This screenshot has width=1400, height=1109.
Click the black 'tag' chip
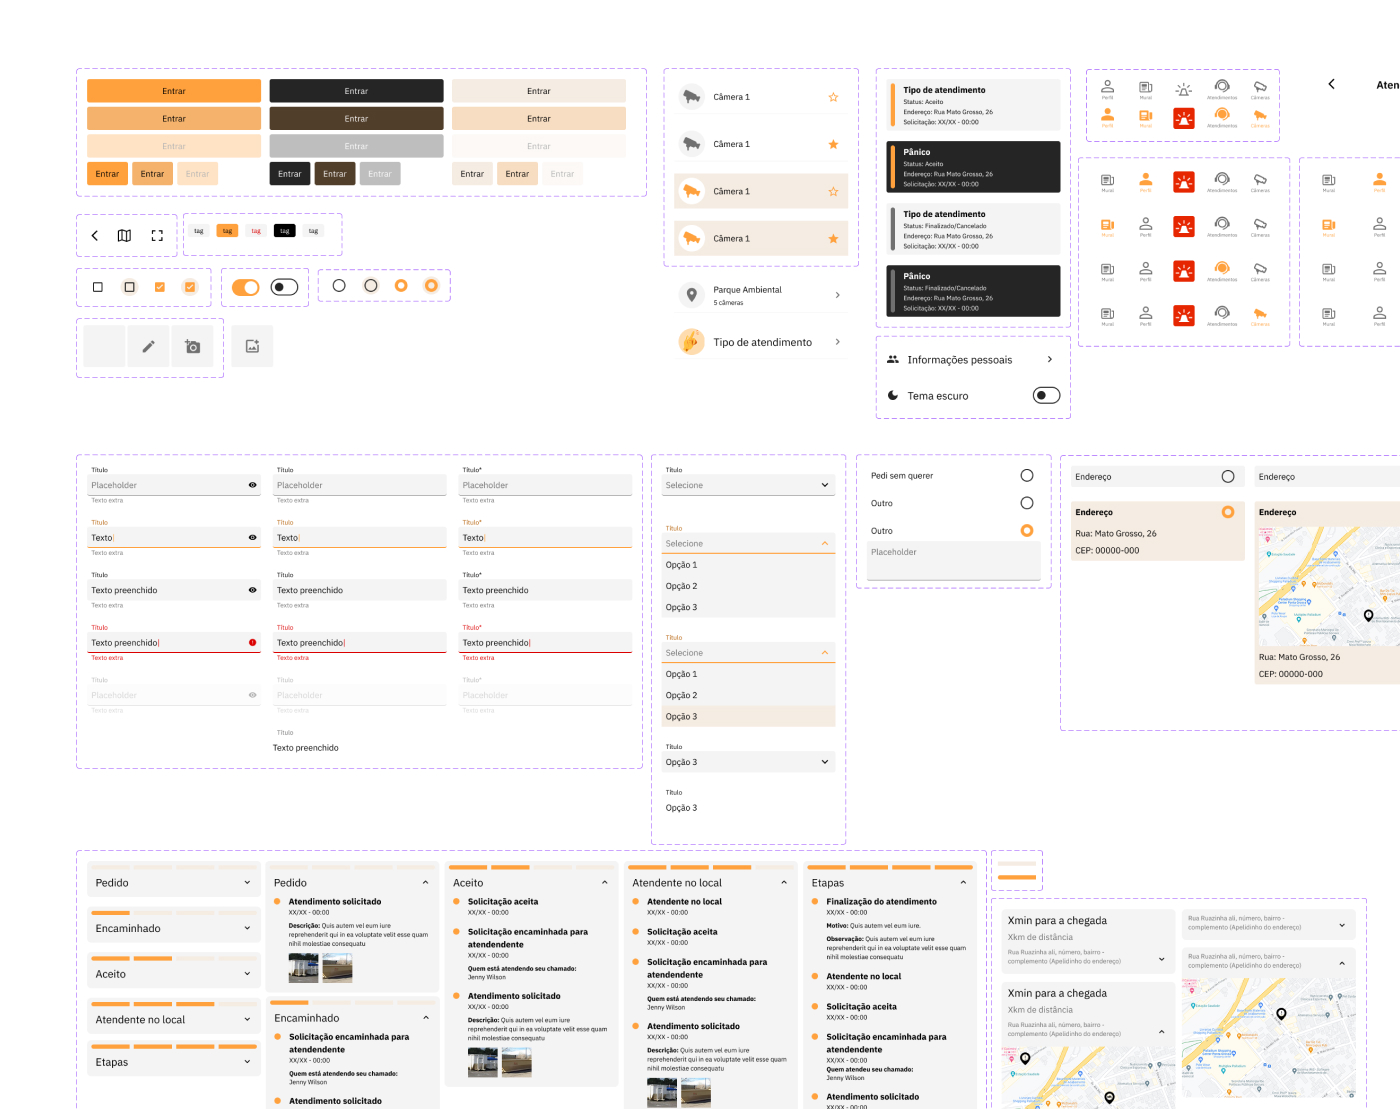click(284, 231)
